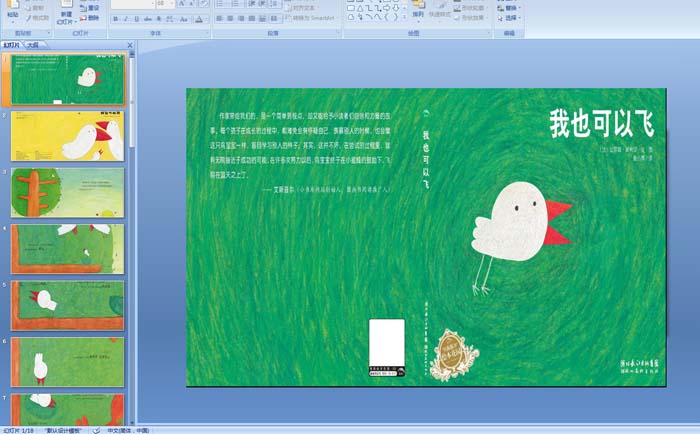The height and width of the screenshot is (434, 700).
Task: Click the Copy (复制) command
Action: [x=35, y=8]
